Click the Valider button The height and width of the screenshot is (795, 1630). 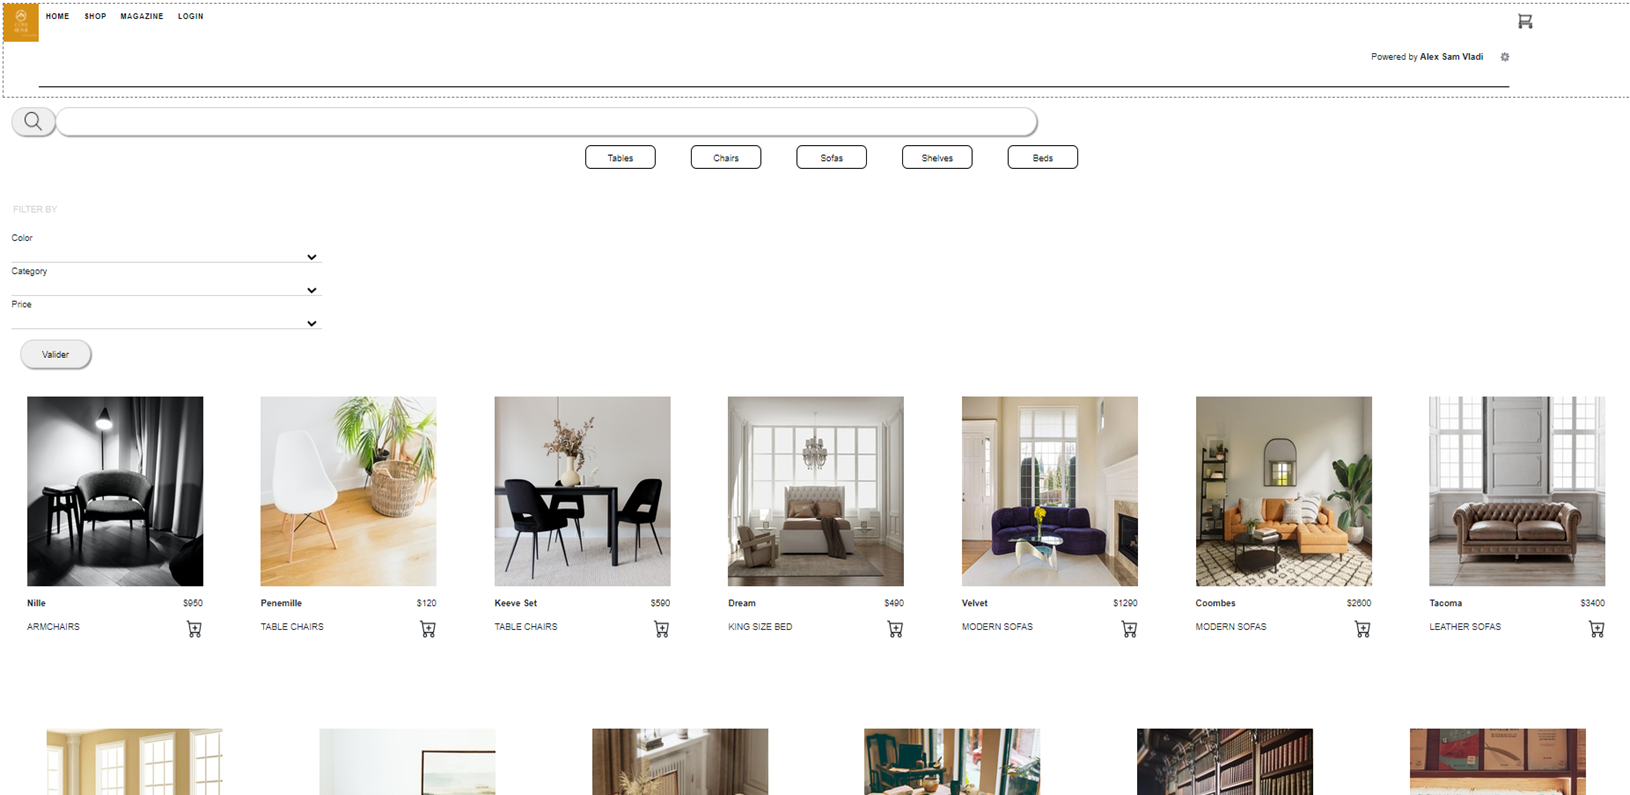[56, 354]
